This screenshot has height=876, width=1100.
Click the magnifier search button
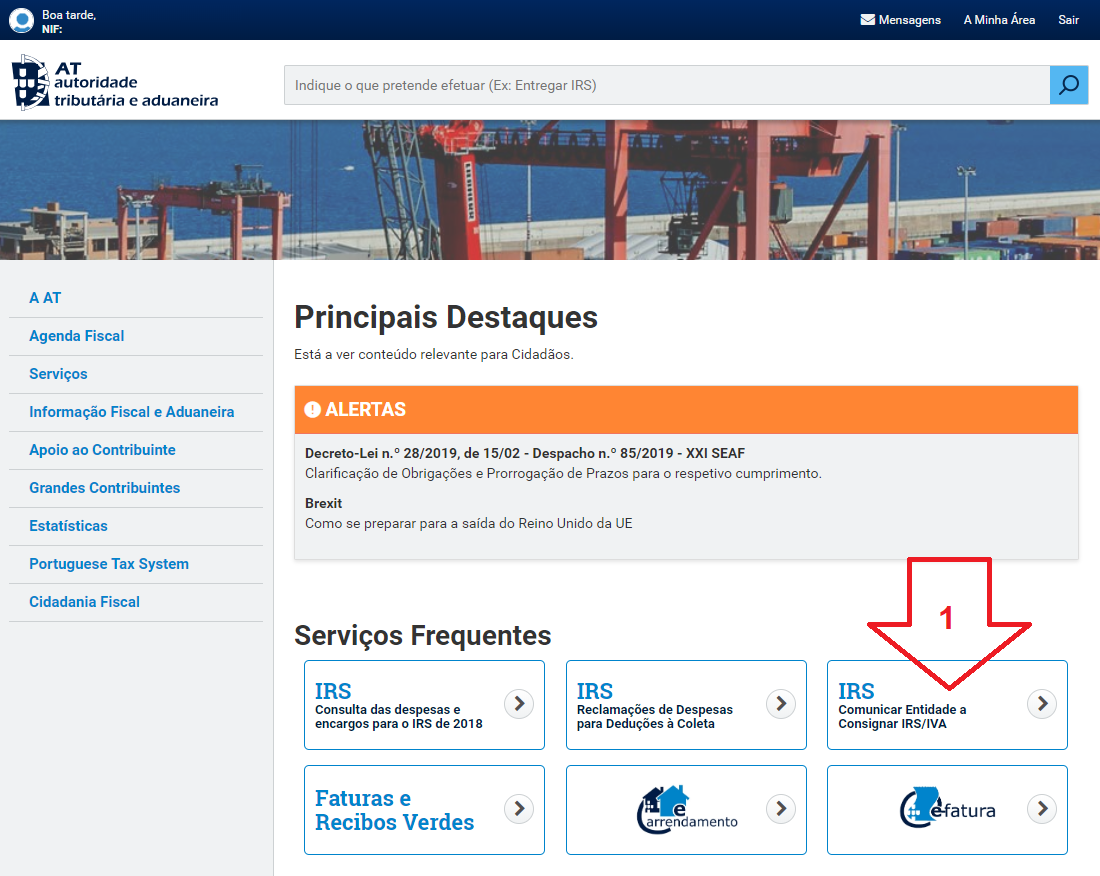coord(1068,85)
